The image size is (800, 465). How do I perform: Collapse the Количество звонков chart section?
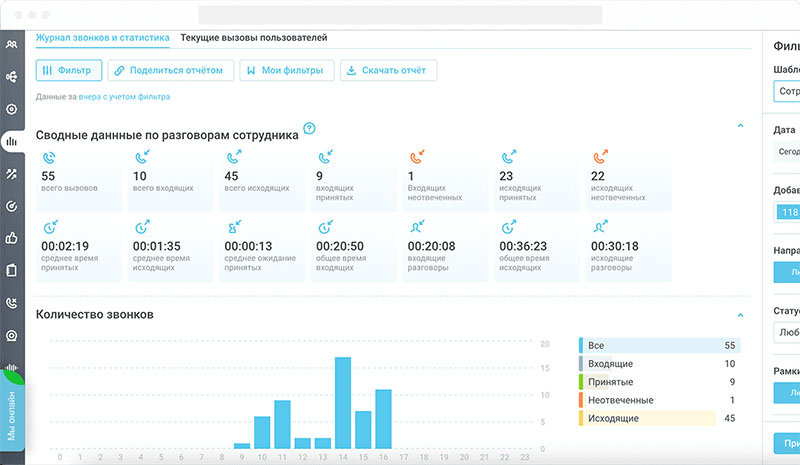[740, 315]
